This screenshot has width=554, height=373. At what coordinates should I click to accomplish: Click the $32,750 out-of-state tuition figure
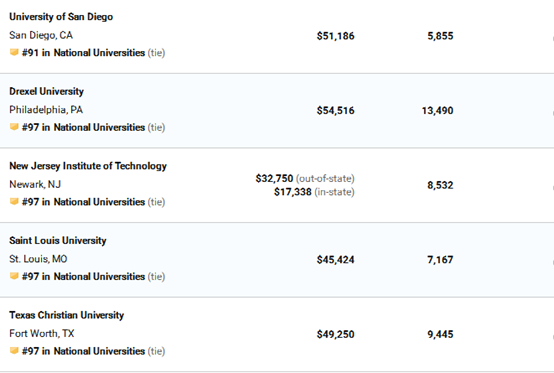pos(275,178)
